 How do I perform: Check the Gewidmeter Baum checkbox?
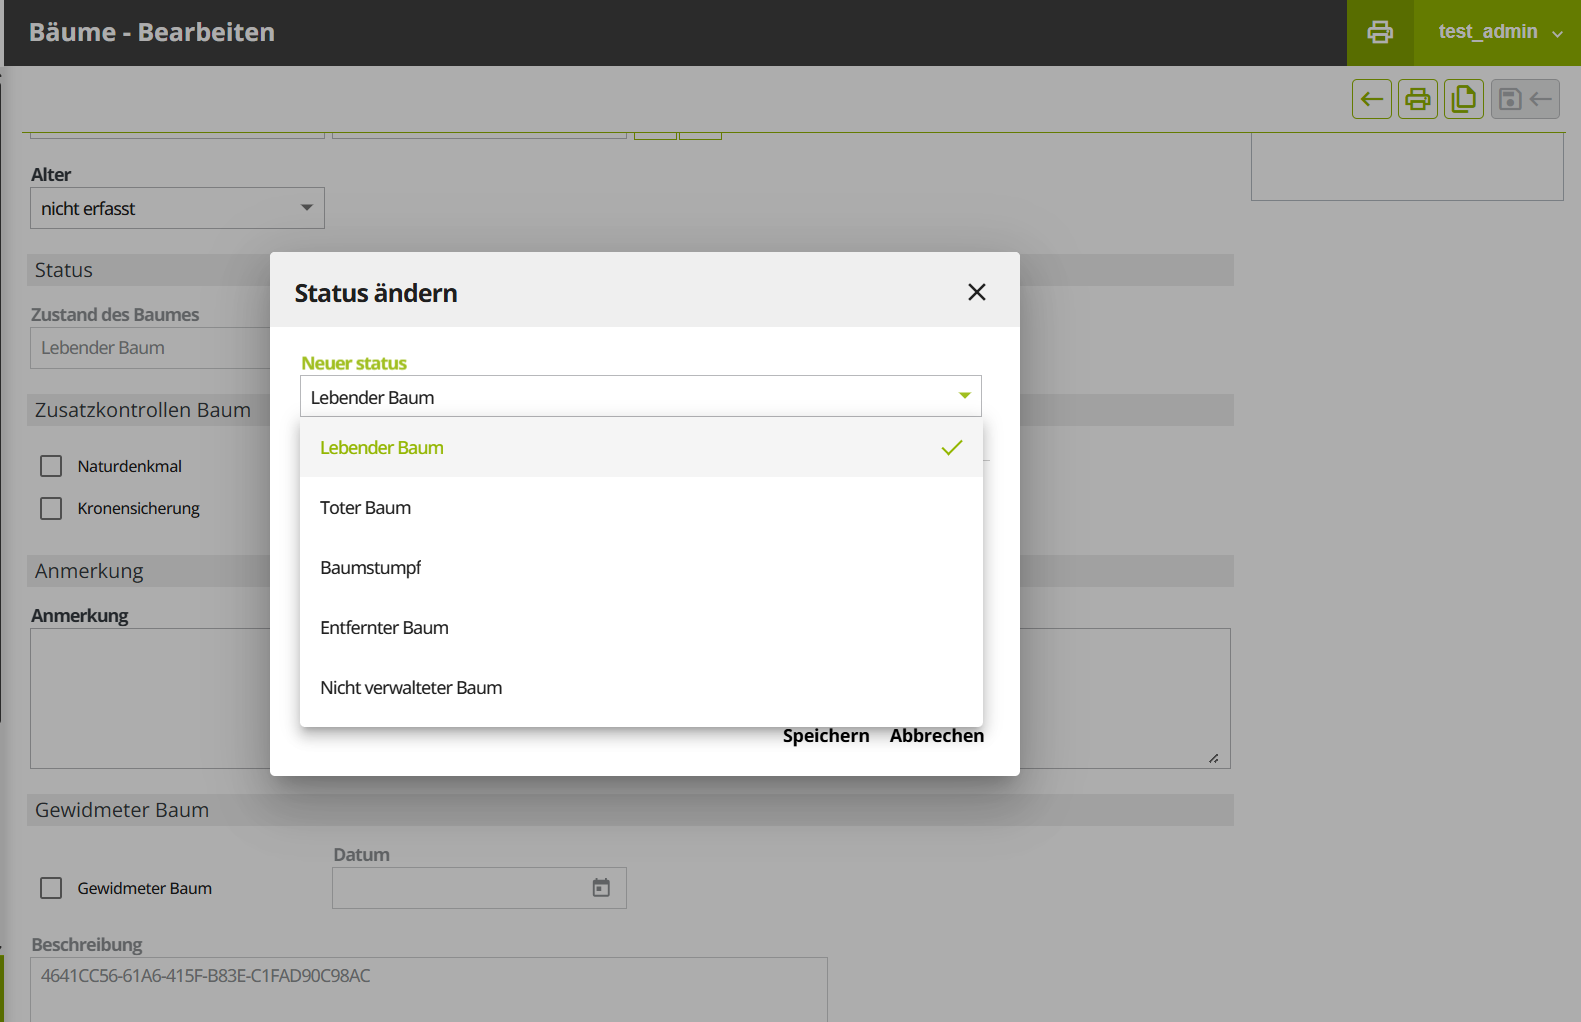(51, 888)
